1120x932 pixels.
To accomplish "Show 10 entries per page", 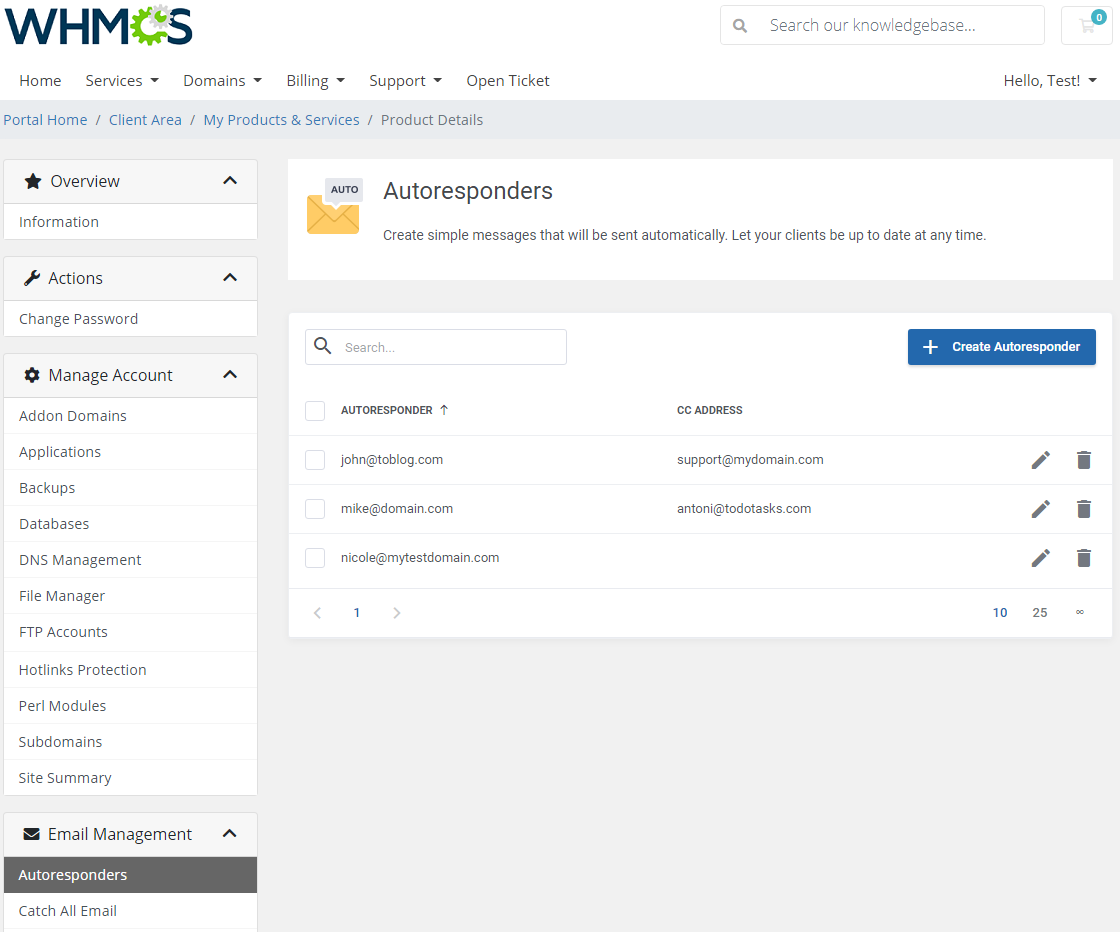I will coord(999,613).
